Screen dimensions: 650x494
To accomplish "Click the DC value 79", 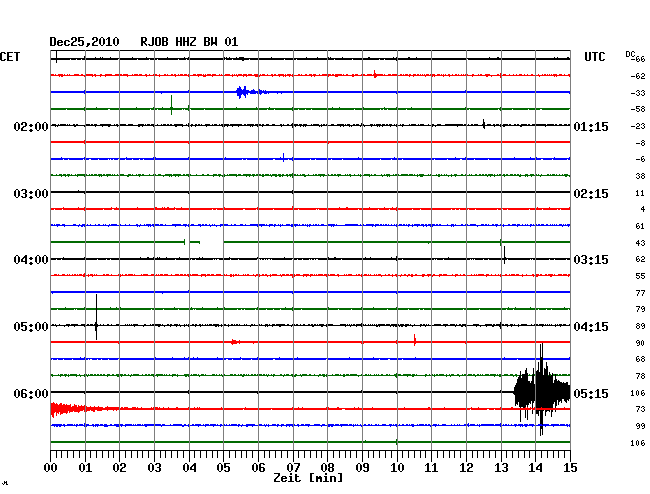I will 640,309.
